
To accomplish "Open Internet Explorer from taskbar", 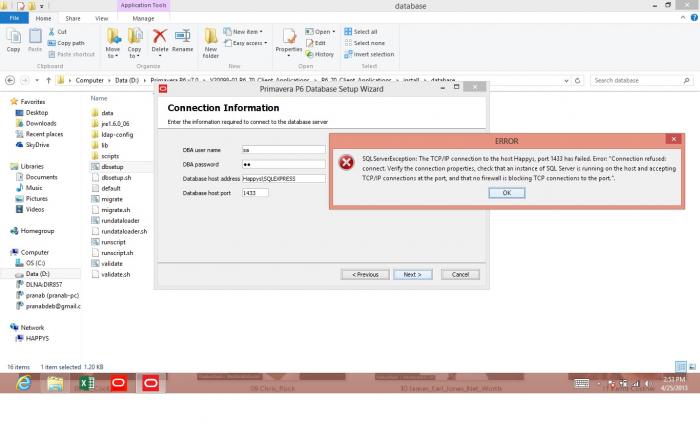I will click(23, 383).
